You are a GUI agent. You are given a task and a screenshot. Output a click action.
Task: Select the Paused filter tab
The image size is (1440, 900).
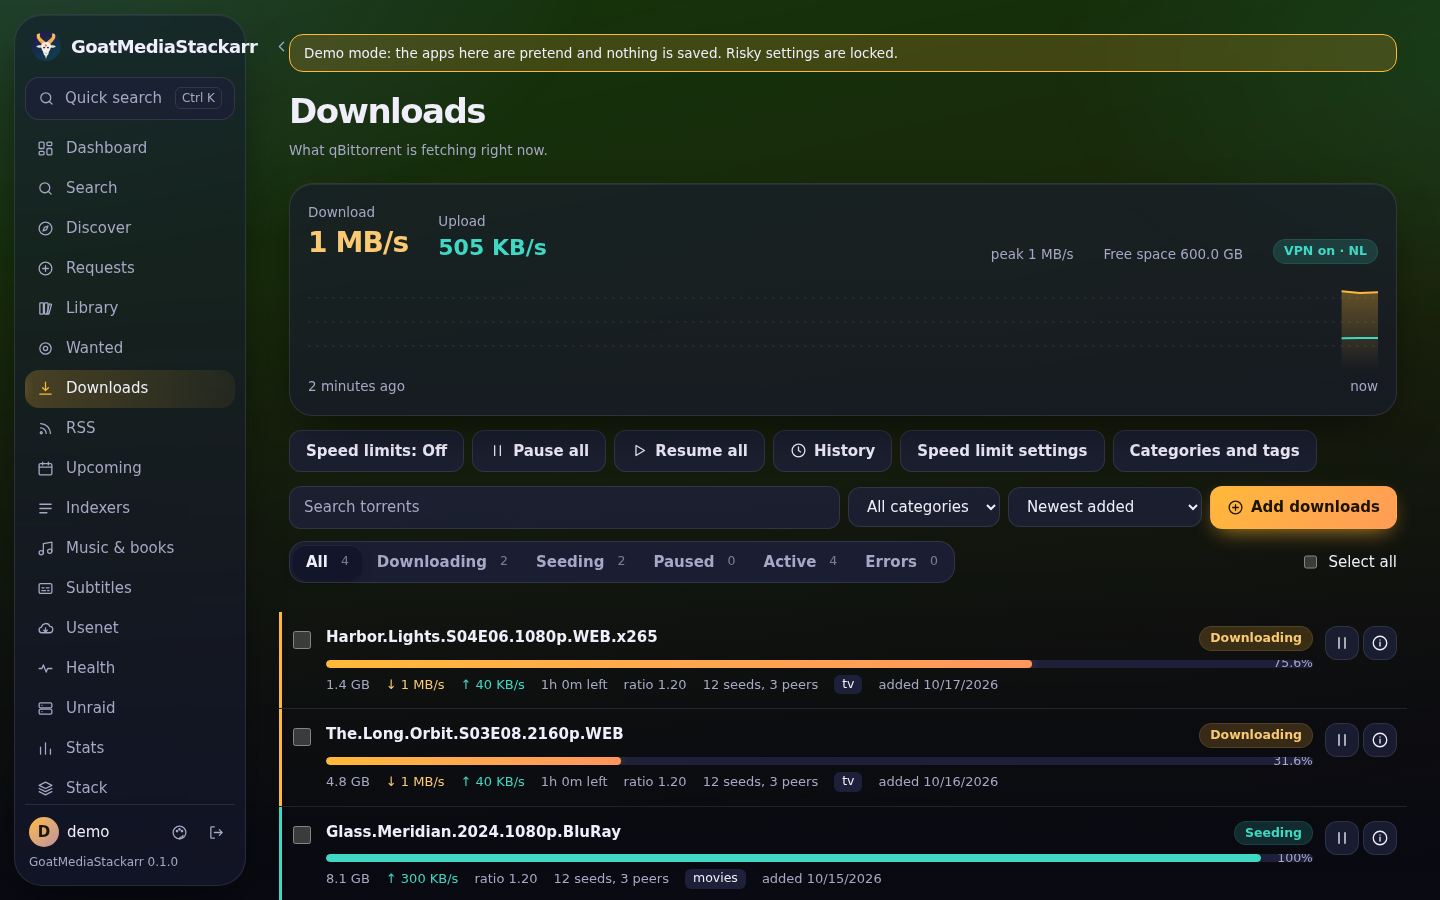pos(694,562)
